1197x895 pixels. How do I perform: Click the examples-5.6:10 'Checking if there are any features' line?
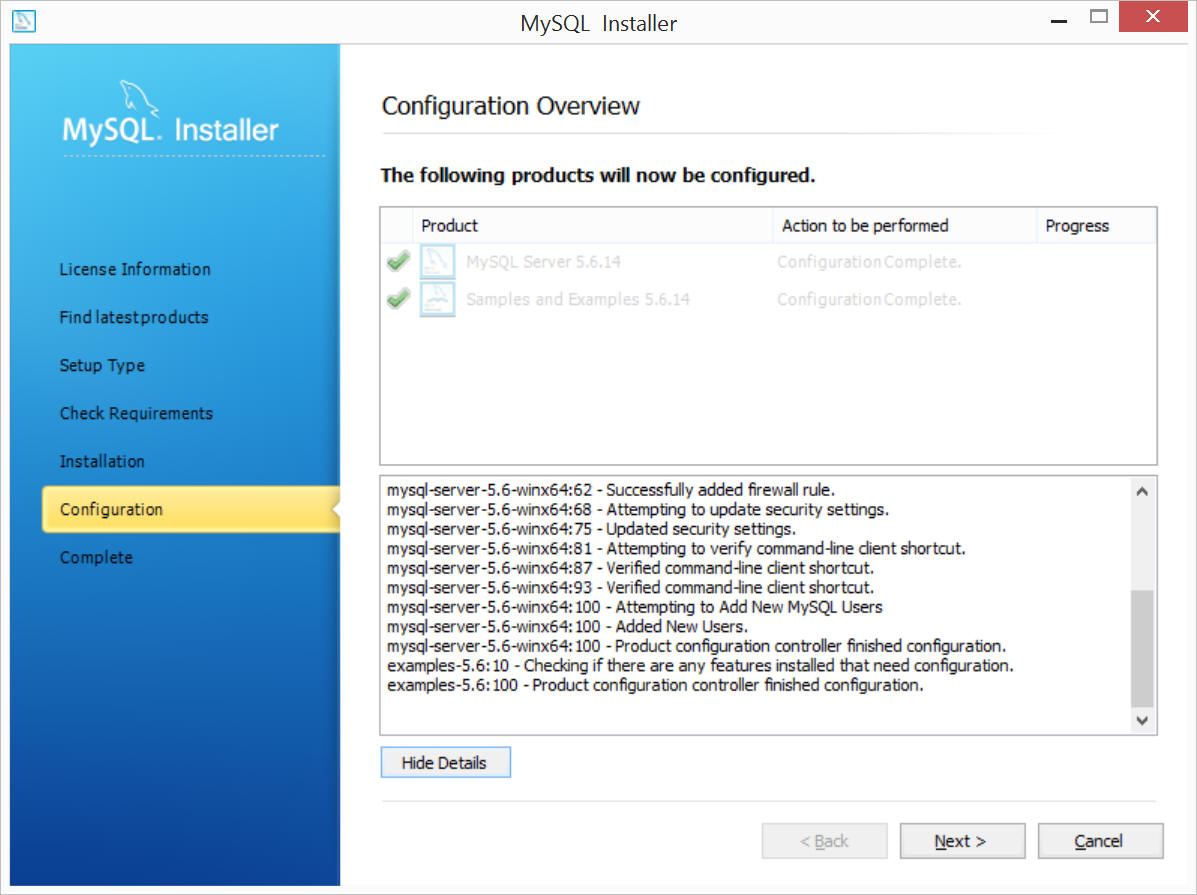(700, 666)
